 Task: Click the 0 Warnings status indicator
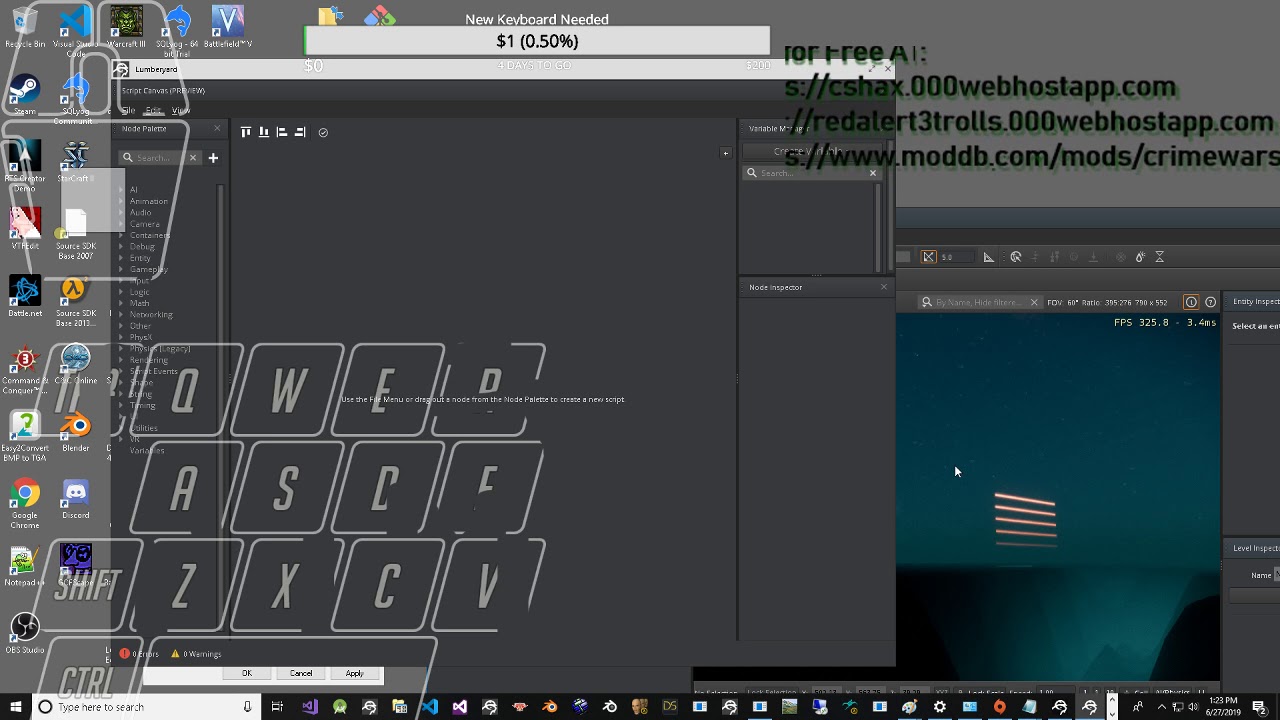197,654
